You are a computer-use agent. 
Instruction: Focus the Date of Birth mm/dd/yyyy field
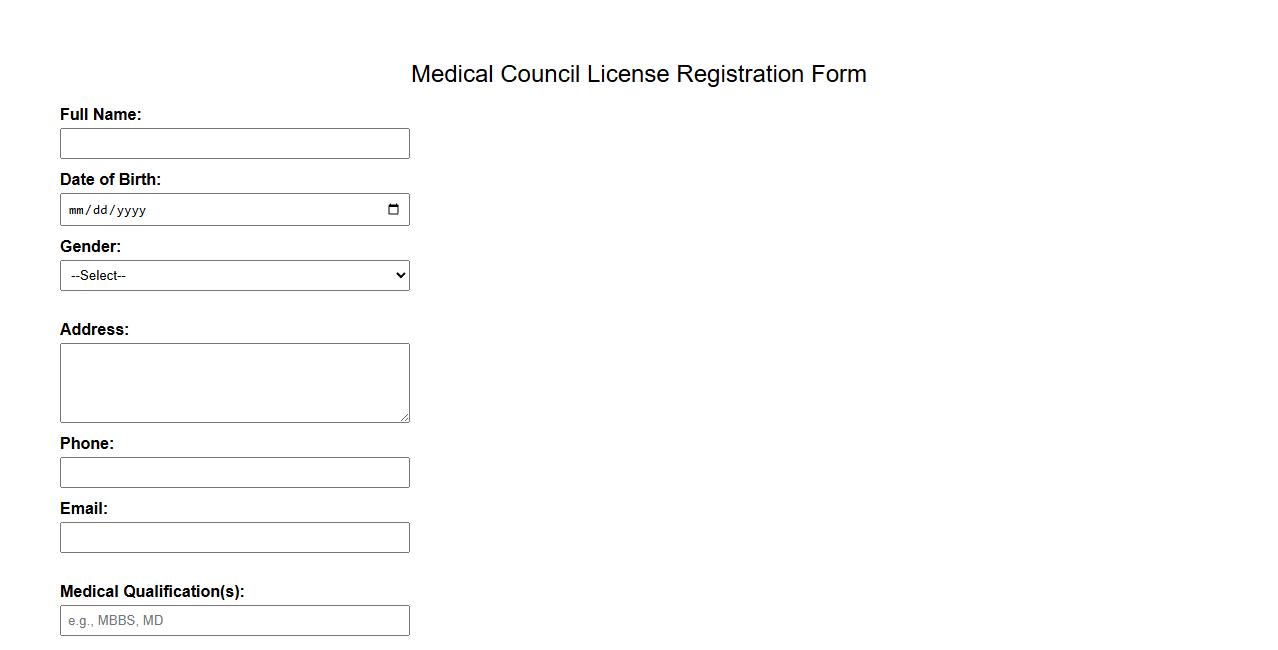coord(200,209)
